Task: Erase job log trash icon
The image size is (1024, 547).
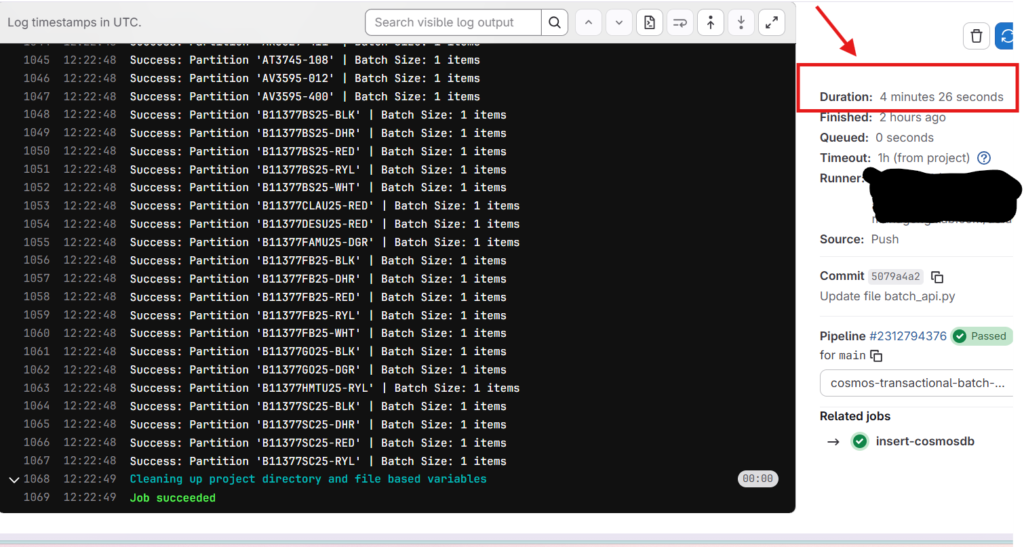Action: (x=976, y=36)
